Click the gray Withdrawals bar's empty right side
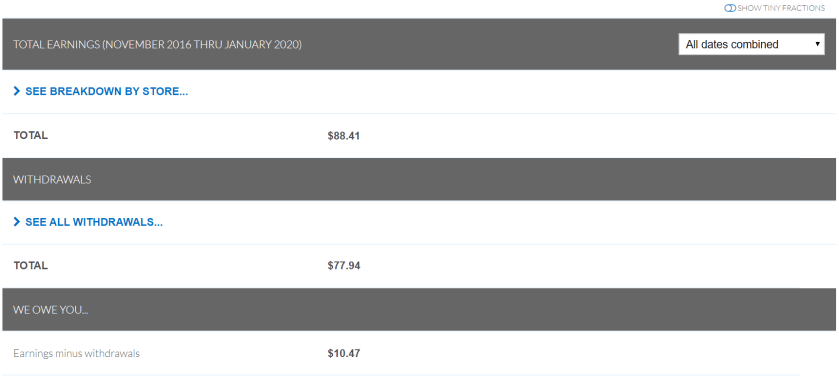This screenshot has width=839, height=378. click(x=589, y=179)
